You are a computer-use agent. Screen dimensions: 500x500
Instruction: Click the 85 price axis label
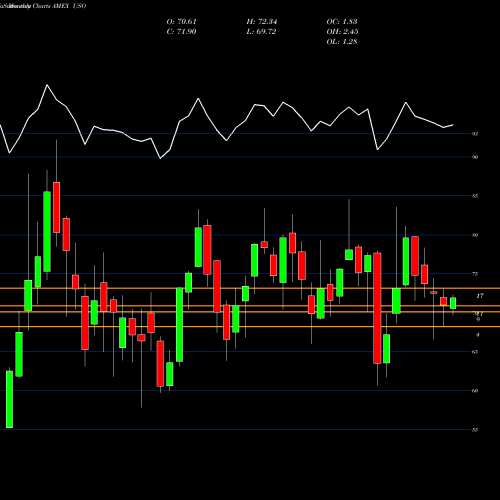(x=475, y=196)
